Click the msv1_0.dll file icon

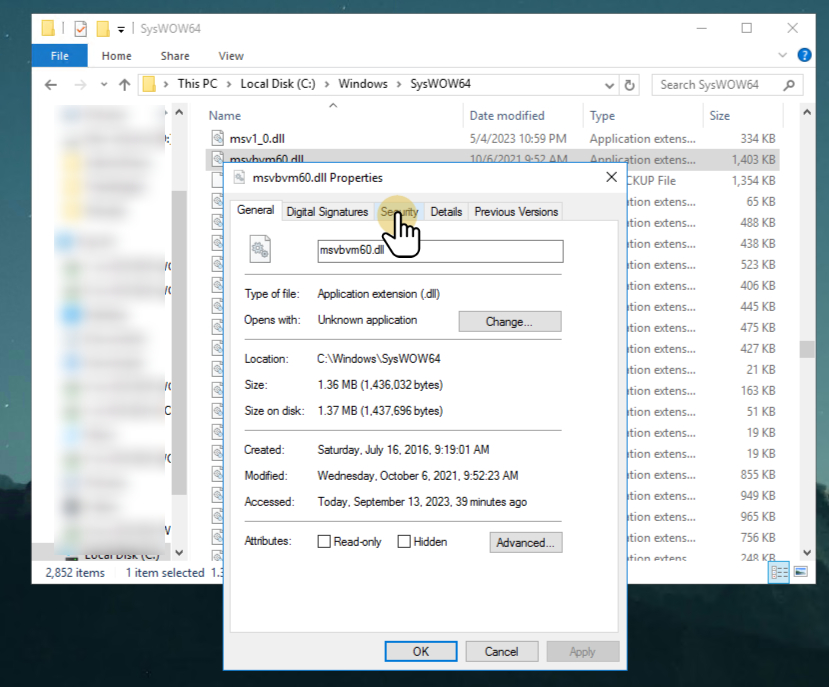(x=217, y=139)
